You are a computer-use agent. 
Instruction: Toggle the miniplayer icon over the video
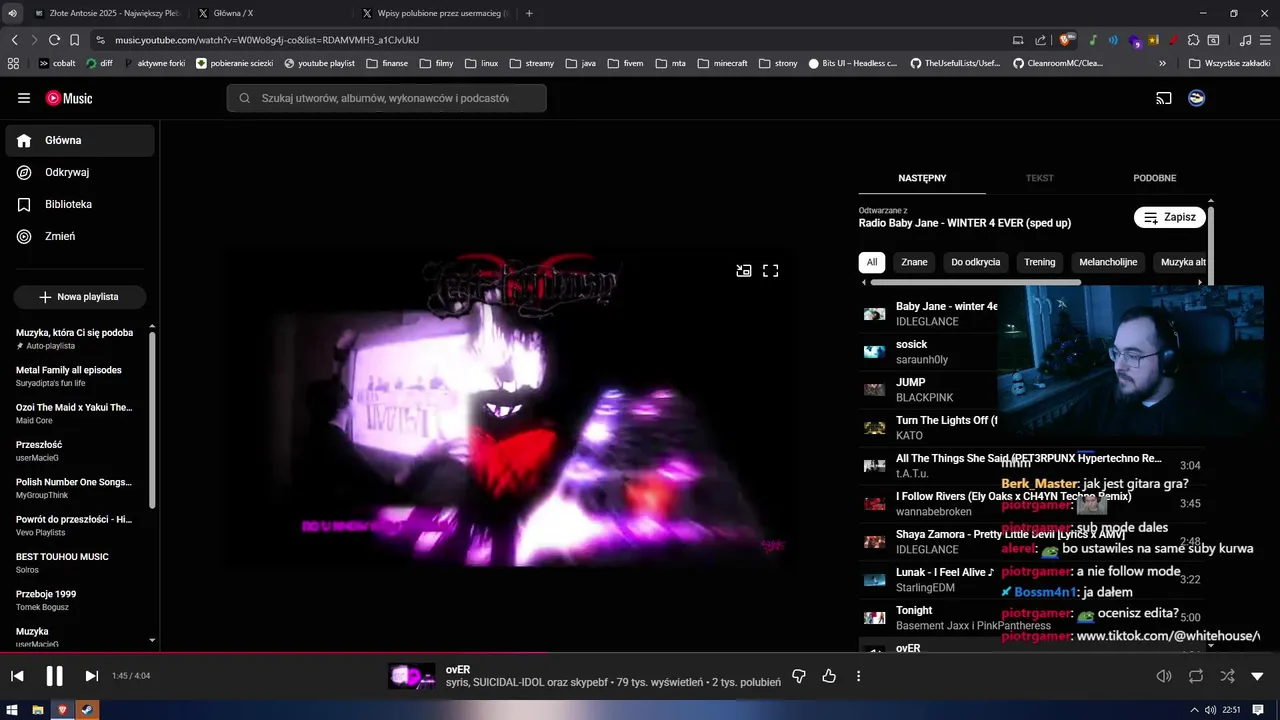[x=744, y=271]
